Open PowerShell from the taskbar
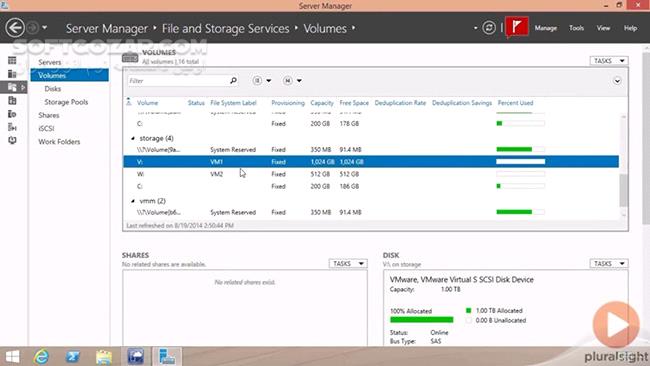The width and height of the screenshot is (650, 366). (x=73, y=357)
